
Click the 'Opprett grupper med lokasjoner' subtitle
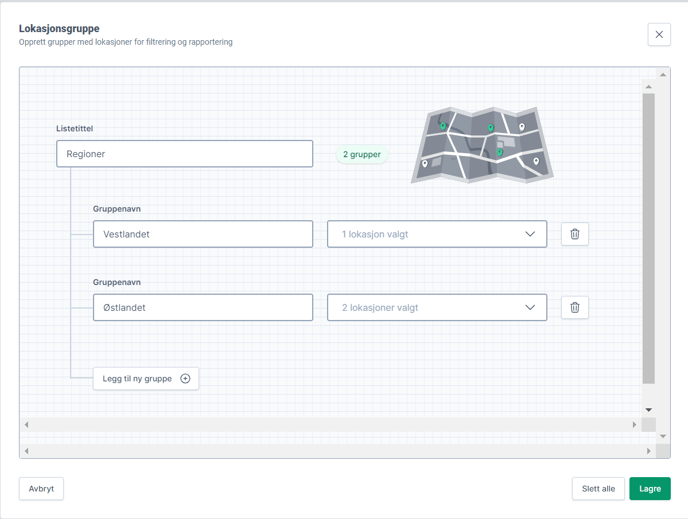[125, 42]
